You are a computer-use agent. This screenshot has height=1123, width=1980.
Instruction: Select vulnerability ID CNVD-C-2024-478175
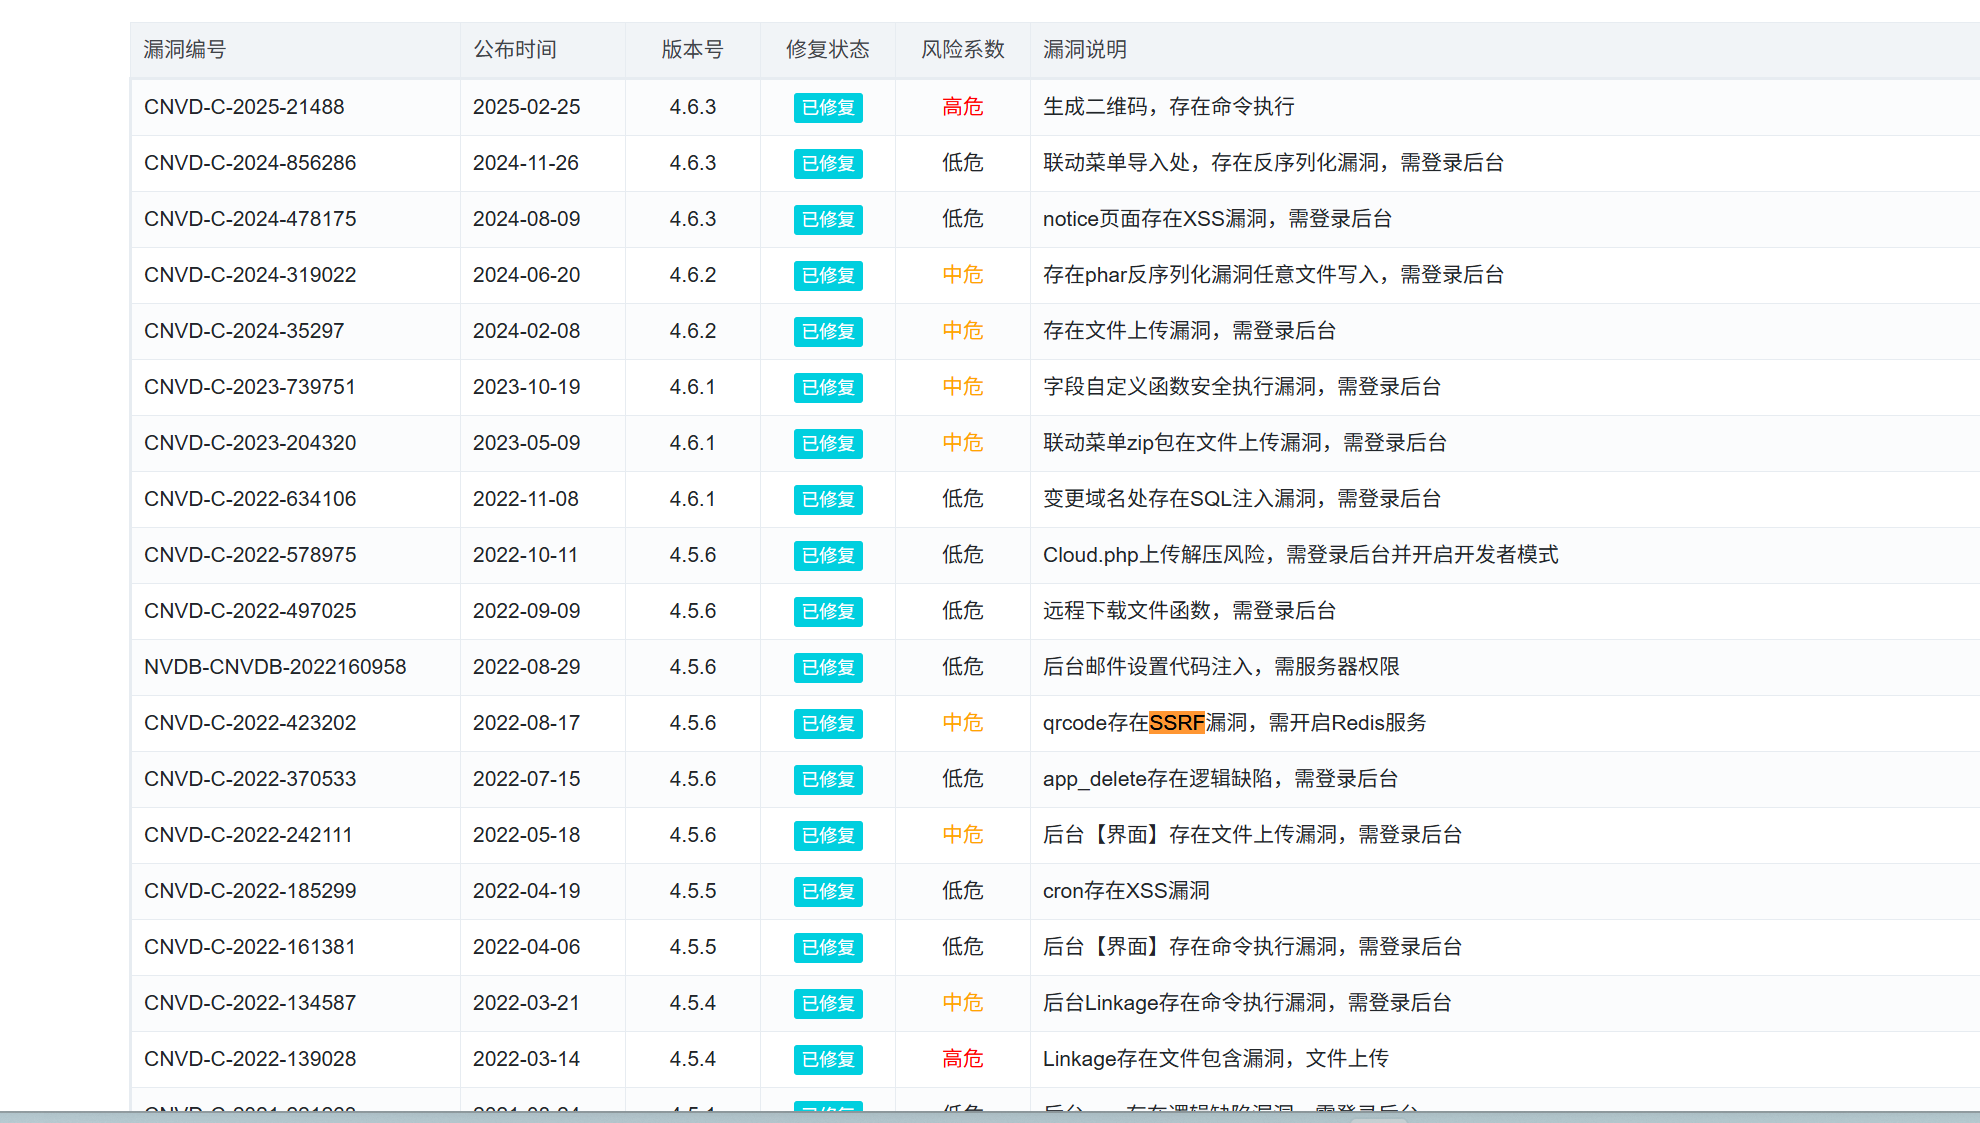point(250,219)
